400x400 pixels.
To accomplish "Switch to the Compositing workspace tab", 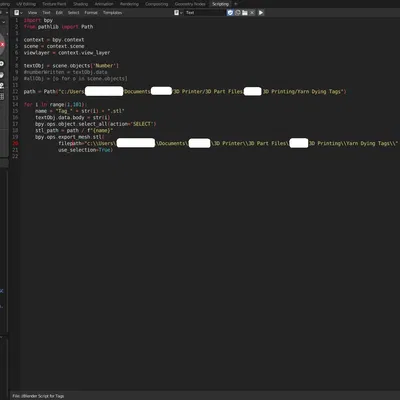I will 157,4.
